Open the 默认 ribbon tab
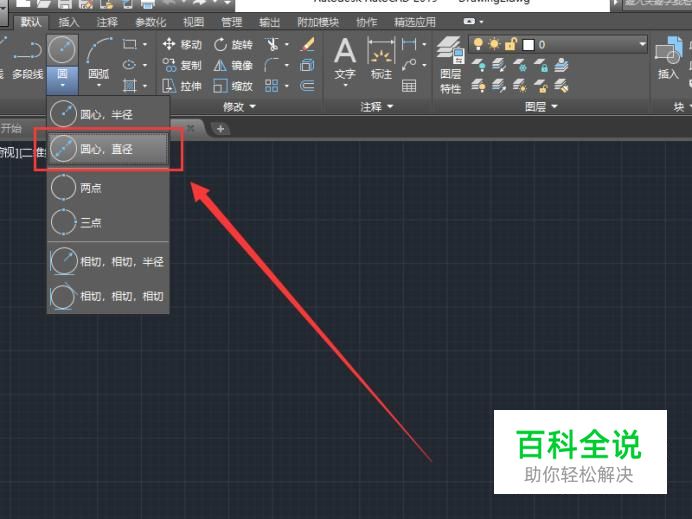The width and height of the screenshot is (692, 519). (30, 22)
